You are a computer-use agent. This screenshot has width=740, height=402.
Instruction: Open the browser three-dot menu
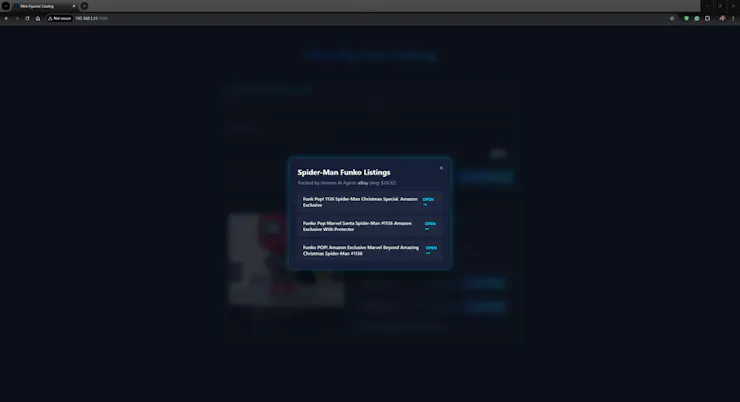tap(733, 18)
